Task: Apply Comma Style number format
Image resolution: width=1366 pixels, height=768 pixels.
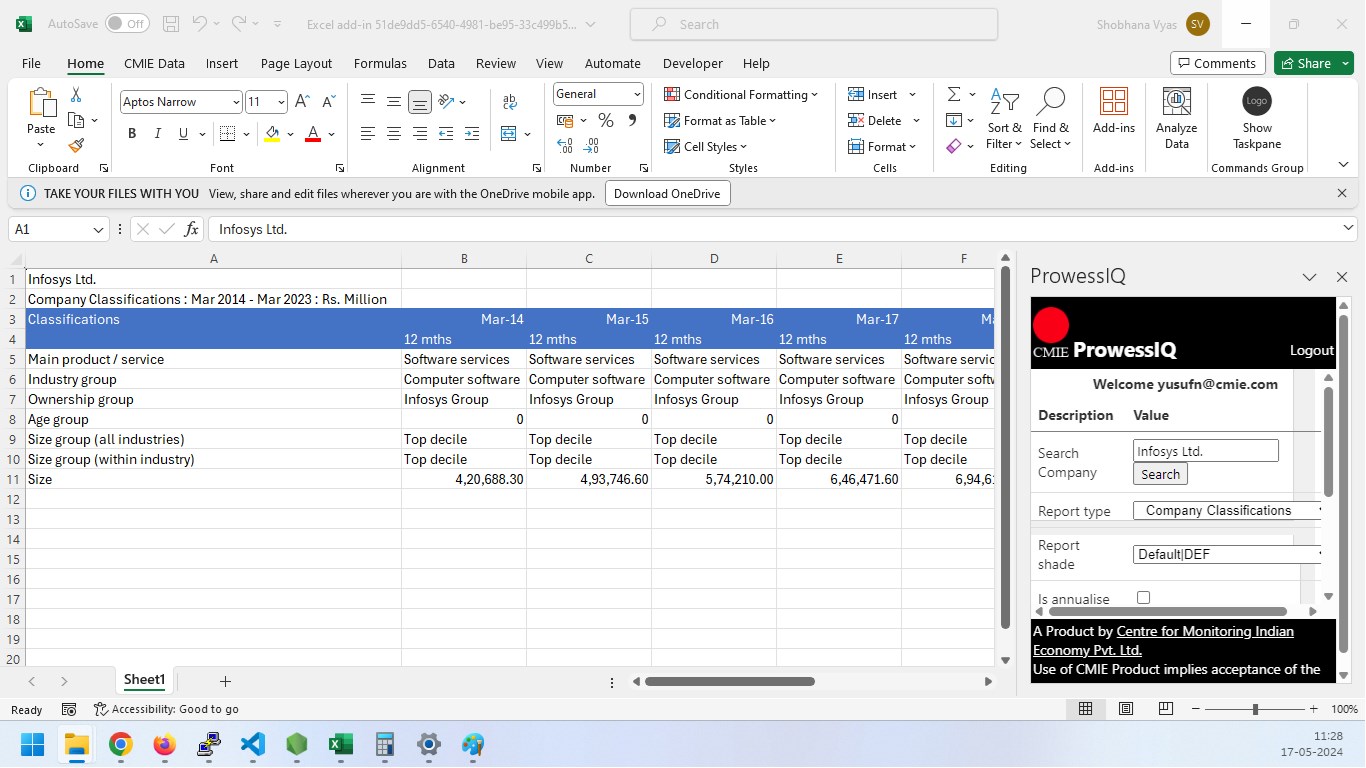Action: point(632,120)
